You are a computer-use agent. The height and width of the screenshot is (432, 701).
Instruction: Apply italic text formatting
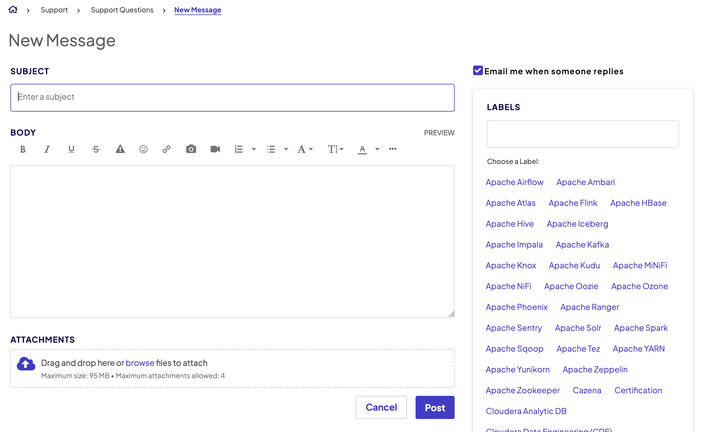47,149
